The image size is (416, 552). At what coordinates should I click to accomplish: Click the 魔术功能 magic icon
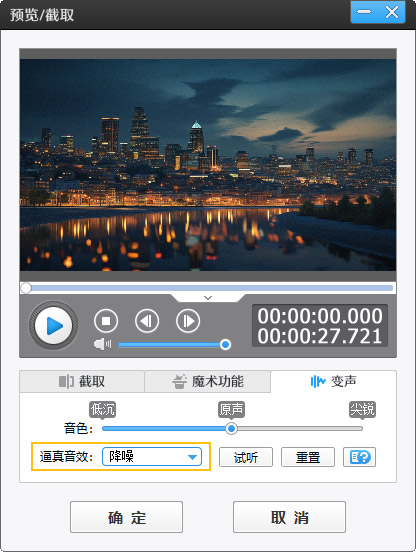(x=179, y=382)
